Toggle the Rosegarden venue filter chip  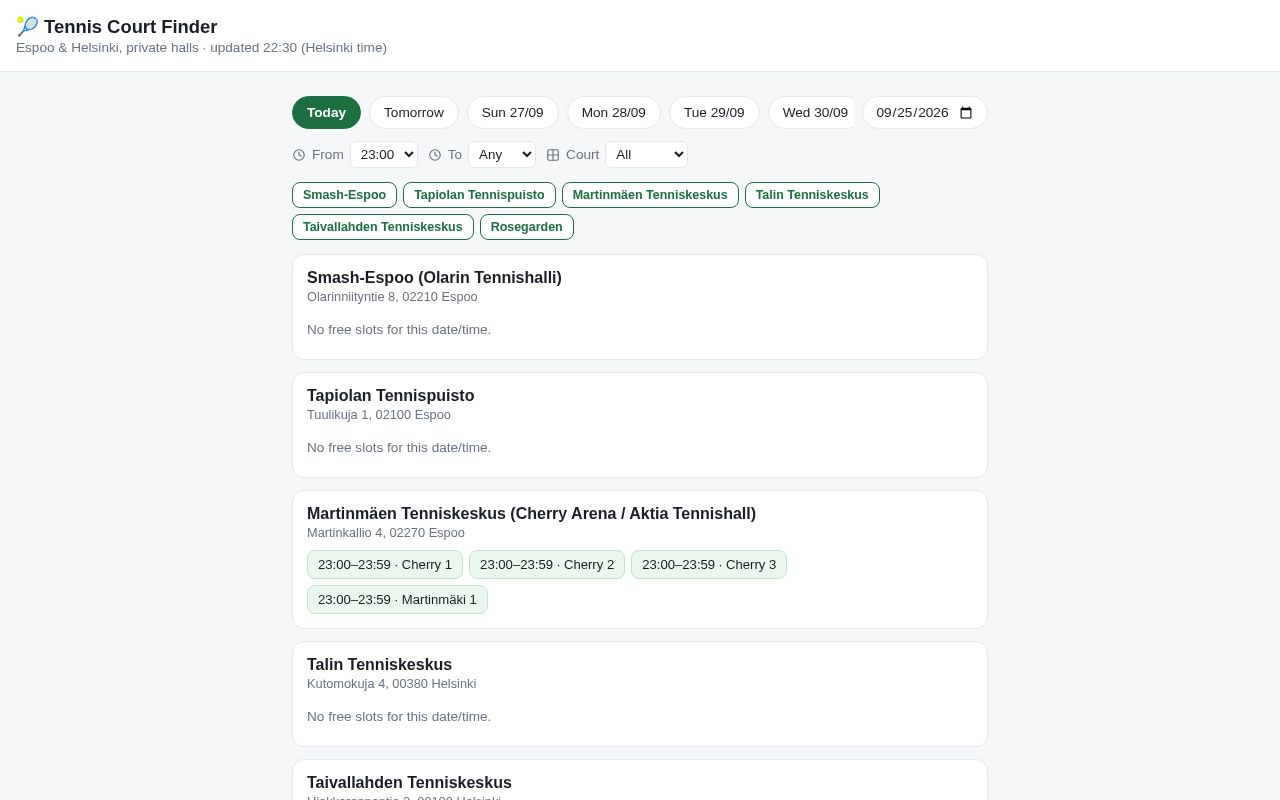pos(527,227)
